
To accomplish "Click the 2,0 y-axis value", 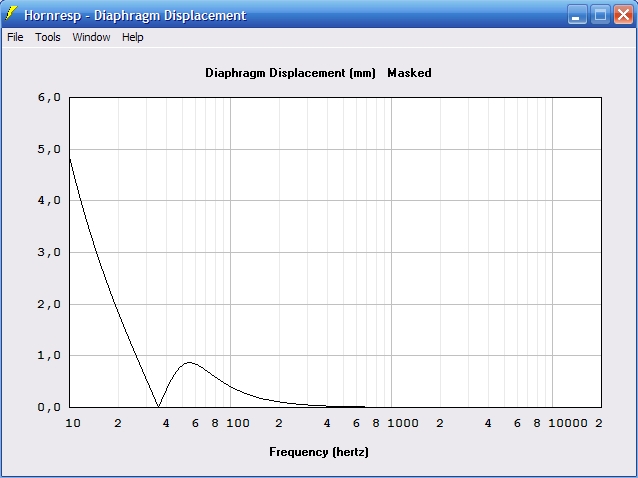I will [x=49, y=304].
